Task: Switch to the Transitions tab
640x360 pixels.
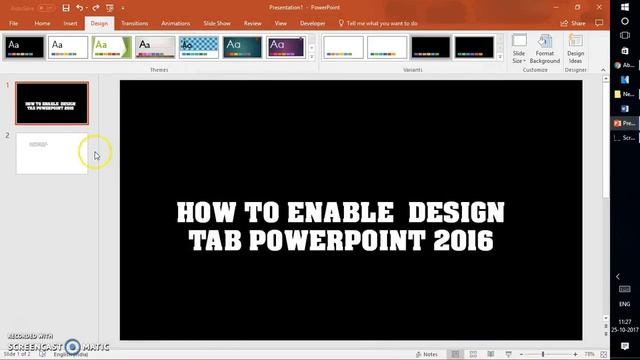Action: tap(135, 23)
